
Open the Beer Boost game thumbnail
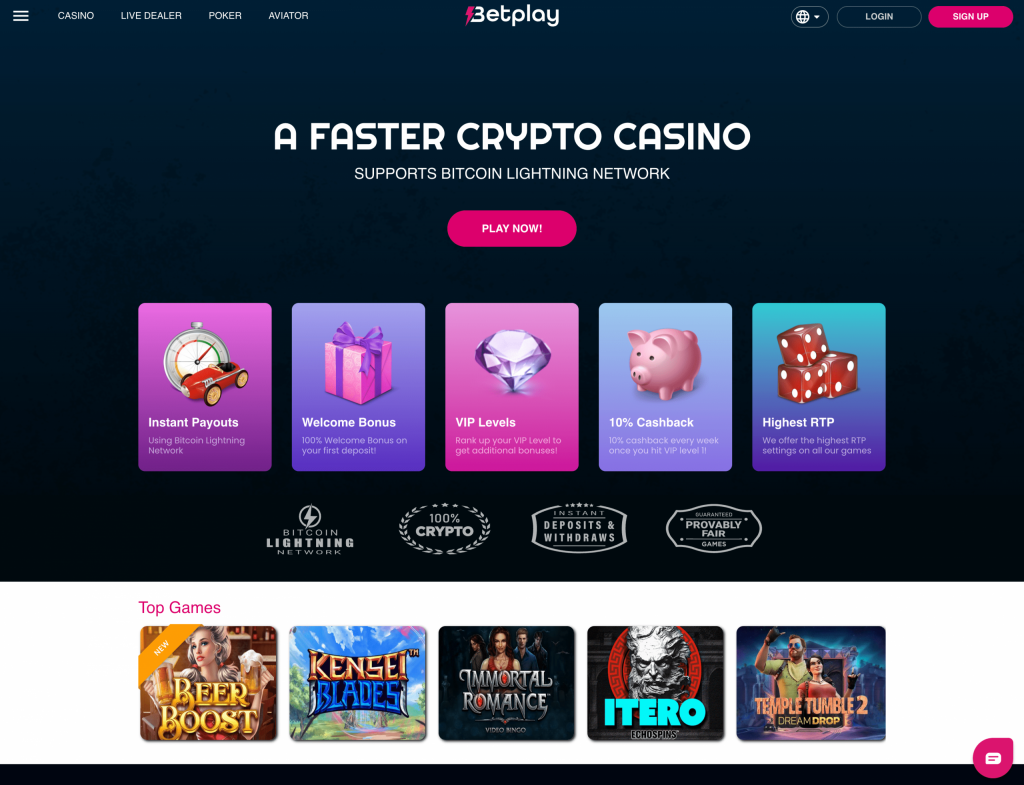point(208,683)
